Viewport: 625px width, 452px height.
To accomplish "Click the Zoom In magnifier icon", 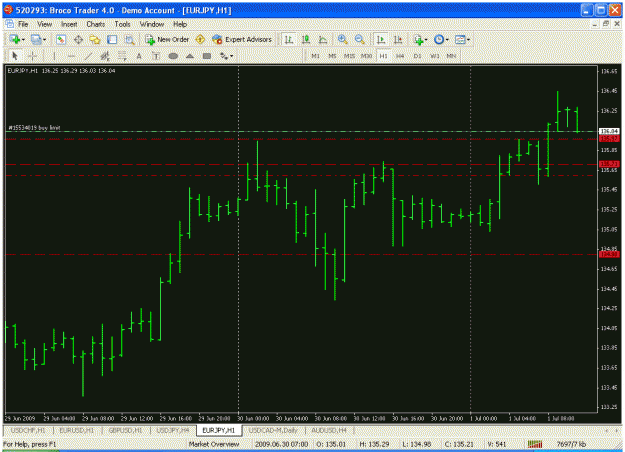I will point(342,39).
